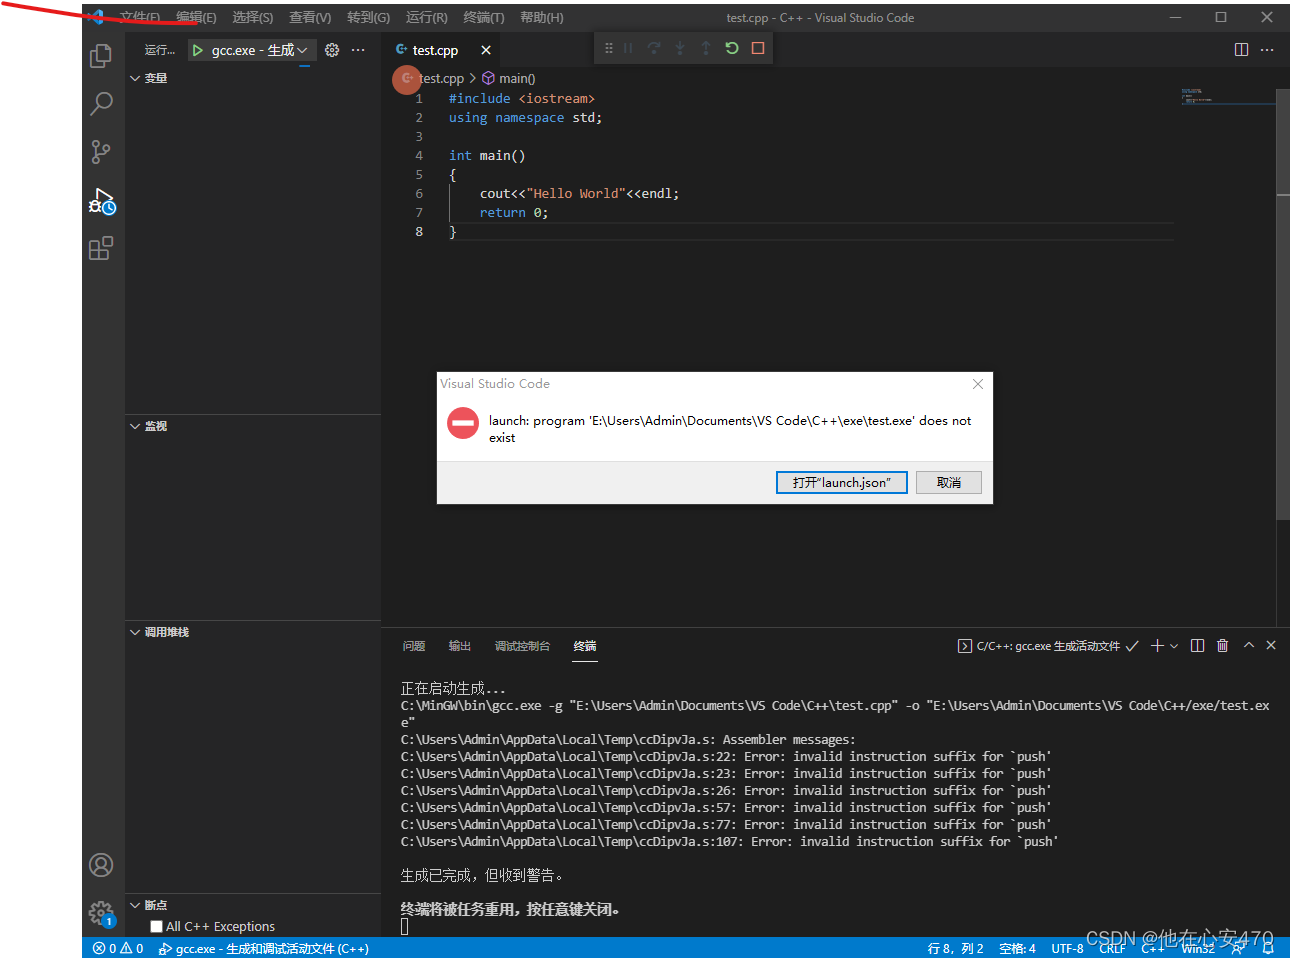This screenshot has width=1290, height=958.
Task: Toggle the split editor icon top right
Action: [x=1241, y=48]
